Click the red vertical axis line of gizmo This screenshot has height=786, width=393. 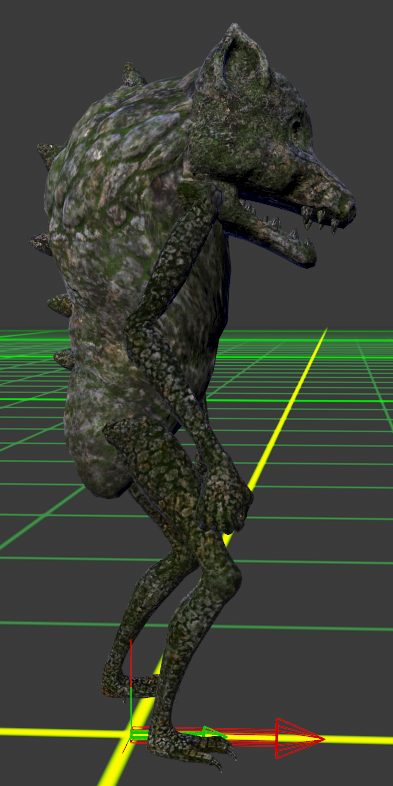131,684
